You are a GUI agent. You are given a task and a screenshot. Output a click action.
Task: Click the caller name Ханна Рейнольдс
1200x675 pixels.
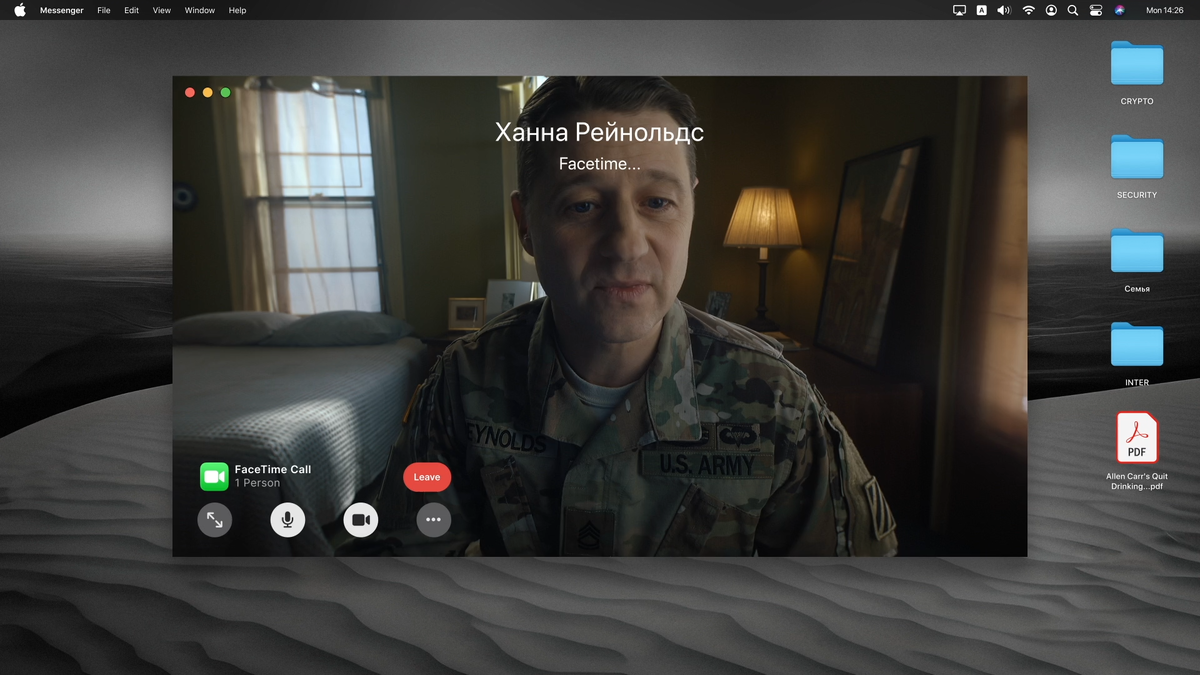[x=600, y=132]
